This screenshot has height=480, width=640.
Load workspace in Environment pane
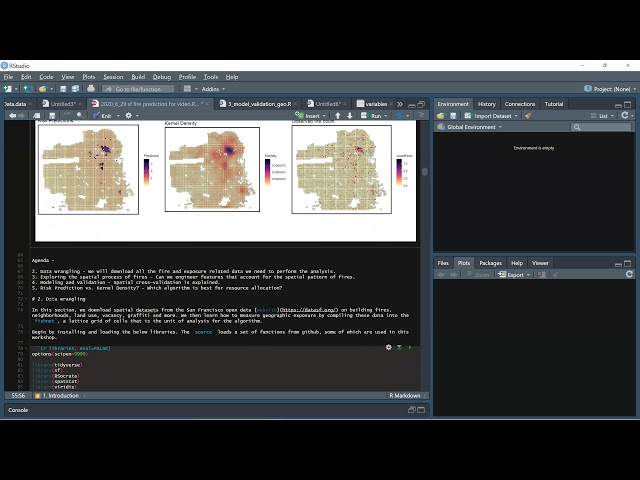440,116
